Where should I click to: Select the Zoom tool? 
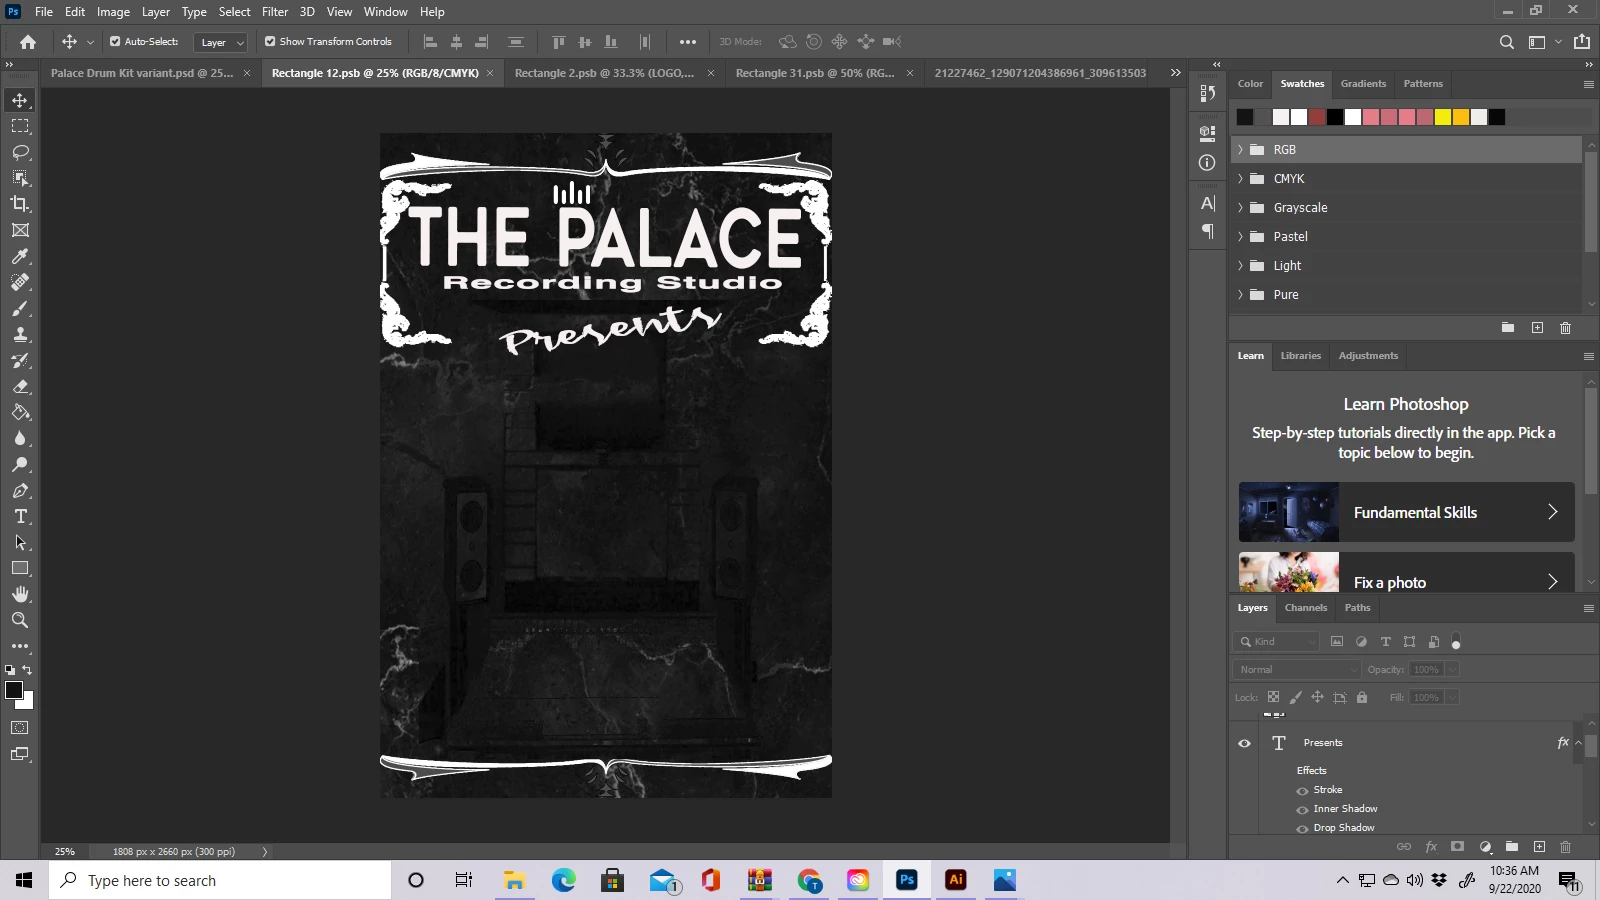coord(20,620)
